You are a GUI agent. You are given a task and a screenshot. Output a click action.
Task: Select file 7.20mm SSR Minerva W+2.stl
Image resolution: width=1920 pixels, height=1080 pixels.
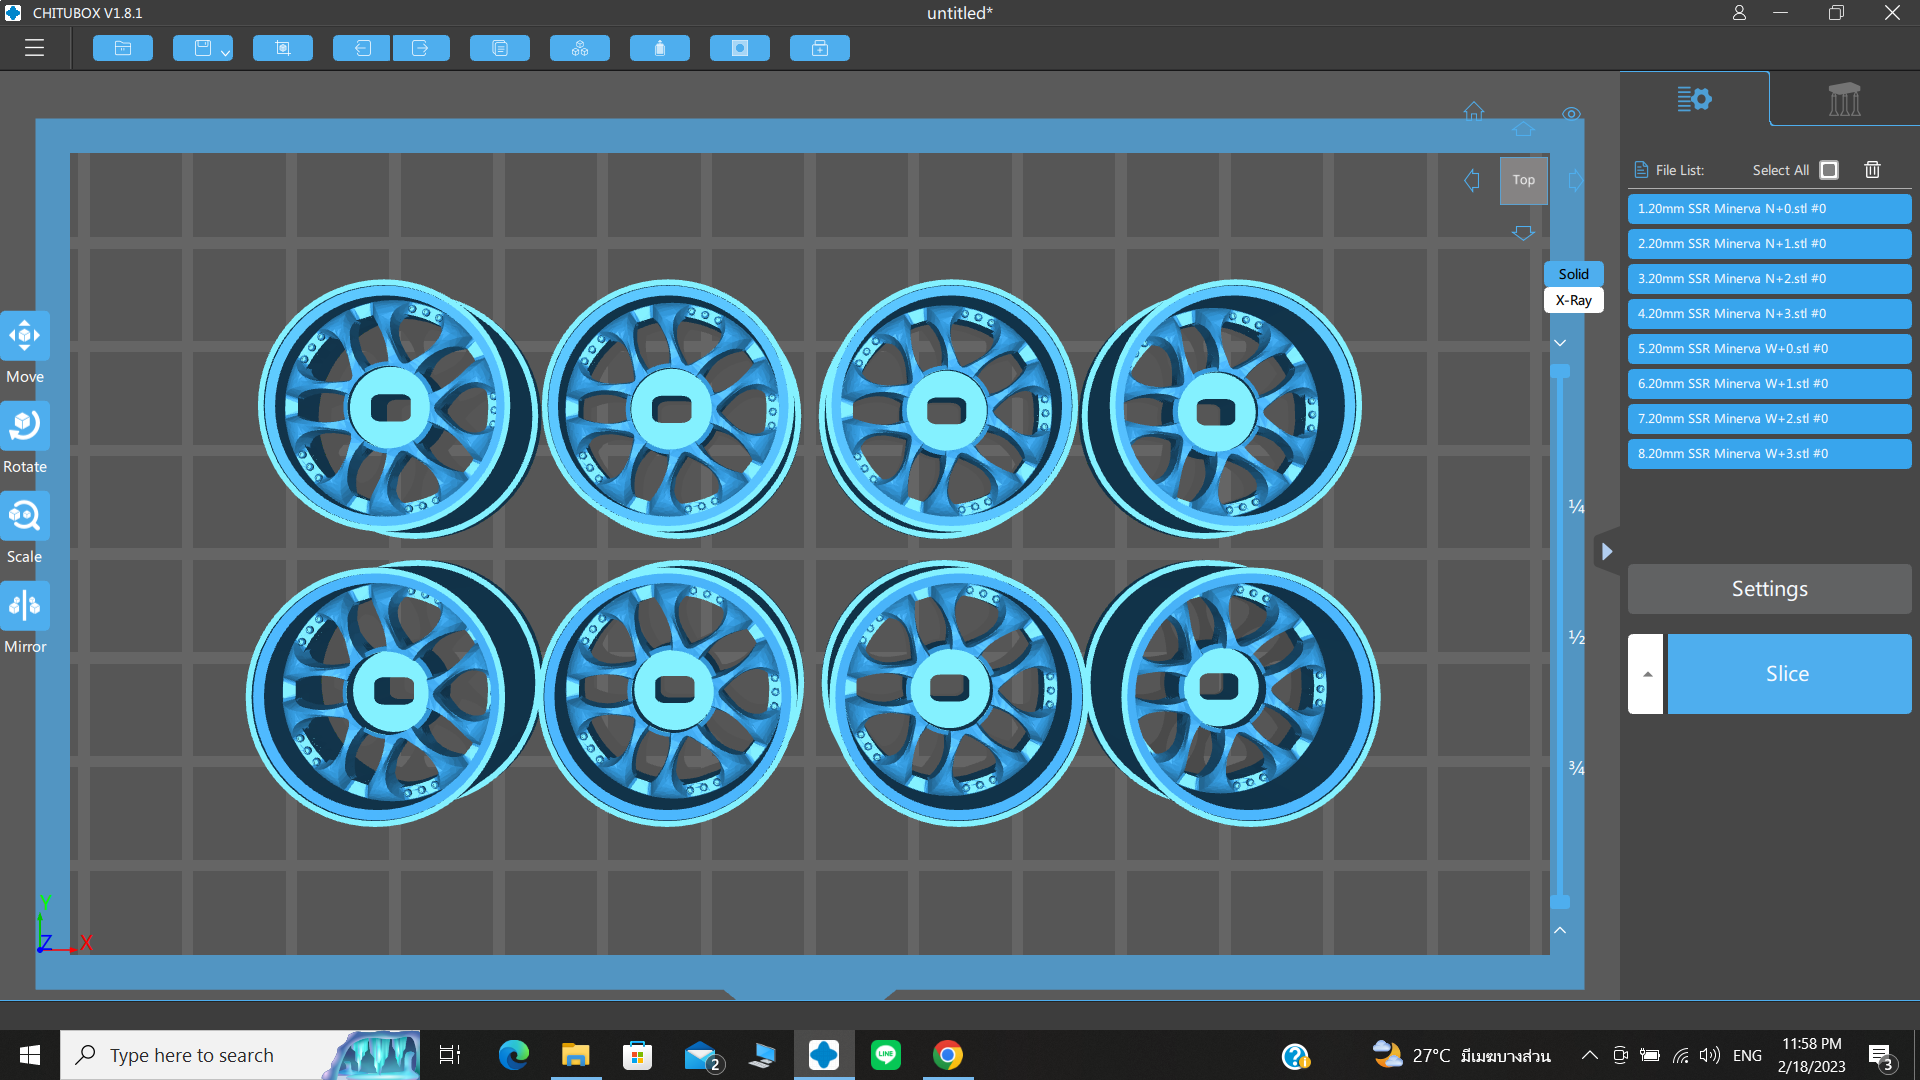tap(1770, 419)
